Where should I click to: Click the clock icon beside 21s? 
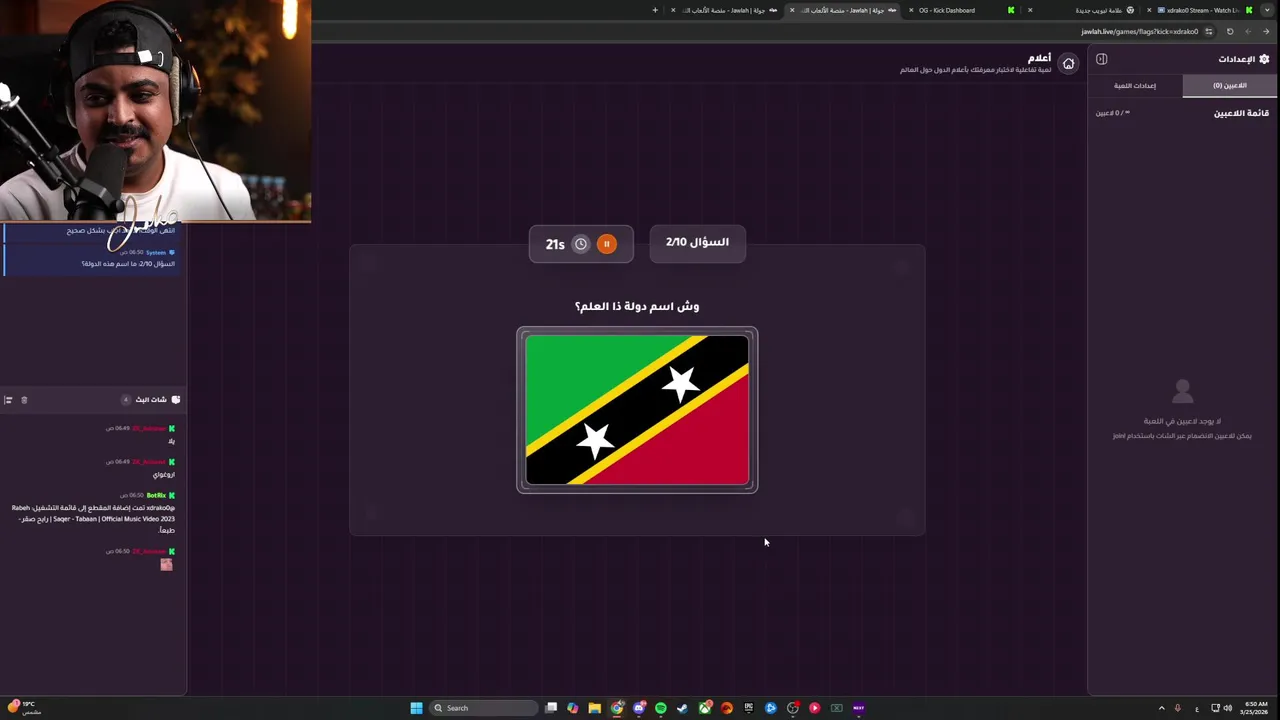tap(580, 244)
